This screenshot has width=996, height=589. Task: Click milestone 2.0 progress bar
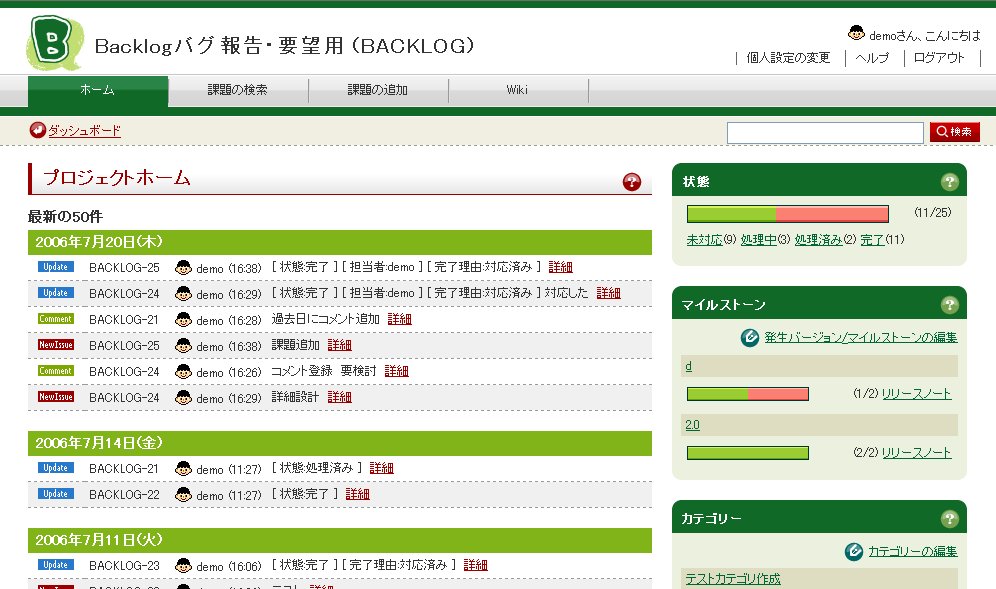pos(748,453)
